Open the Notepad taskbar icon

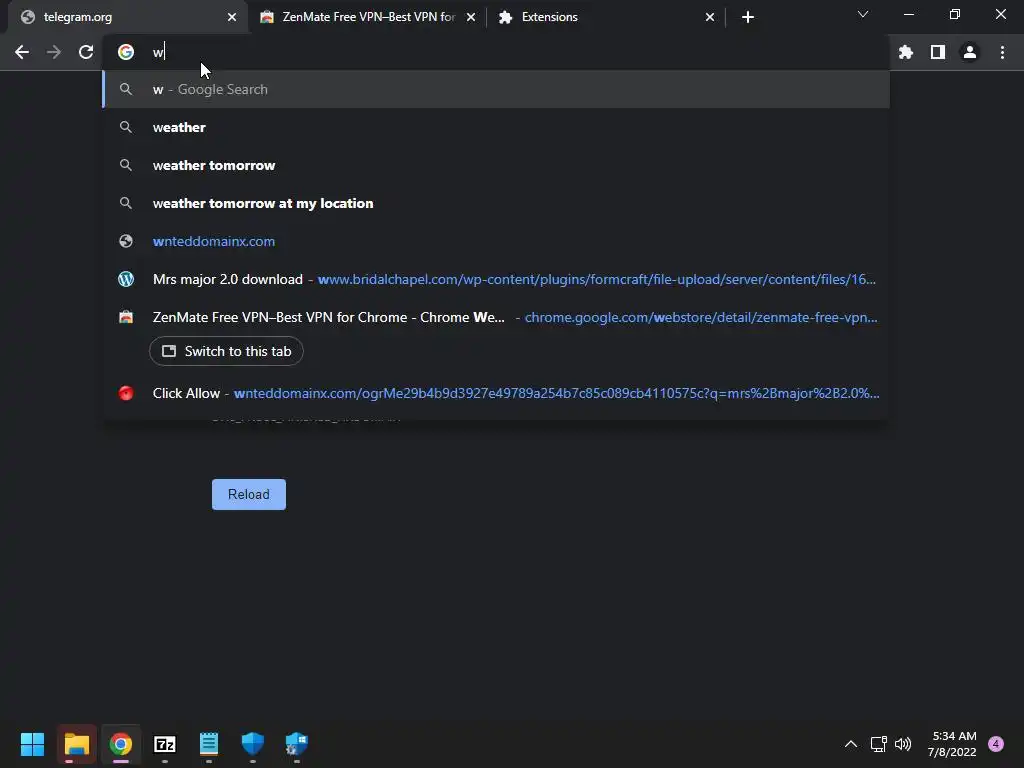pyautogui.click(x=209, y=744)
